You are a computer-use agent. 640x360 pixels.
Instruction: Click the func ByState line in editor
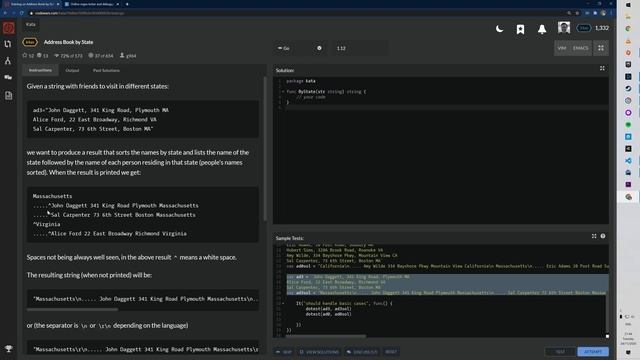pos(326,91)
